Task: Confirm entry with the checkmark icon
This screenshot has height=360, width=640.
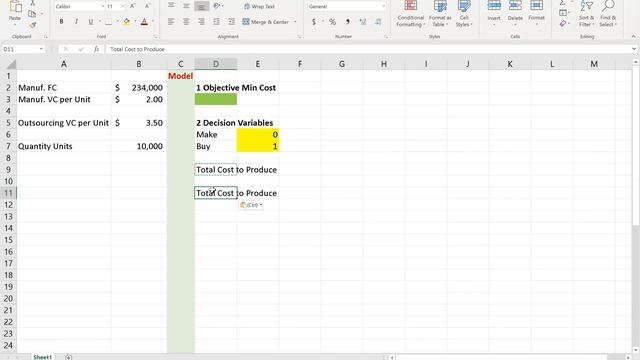Action: tap(81, 49)
